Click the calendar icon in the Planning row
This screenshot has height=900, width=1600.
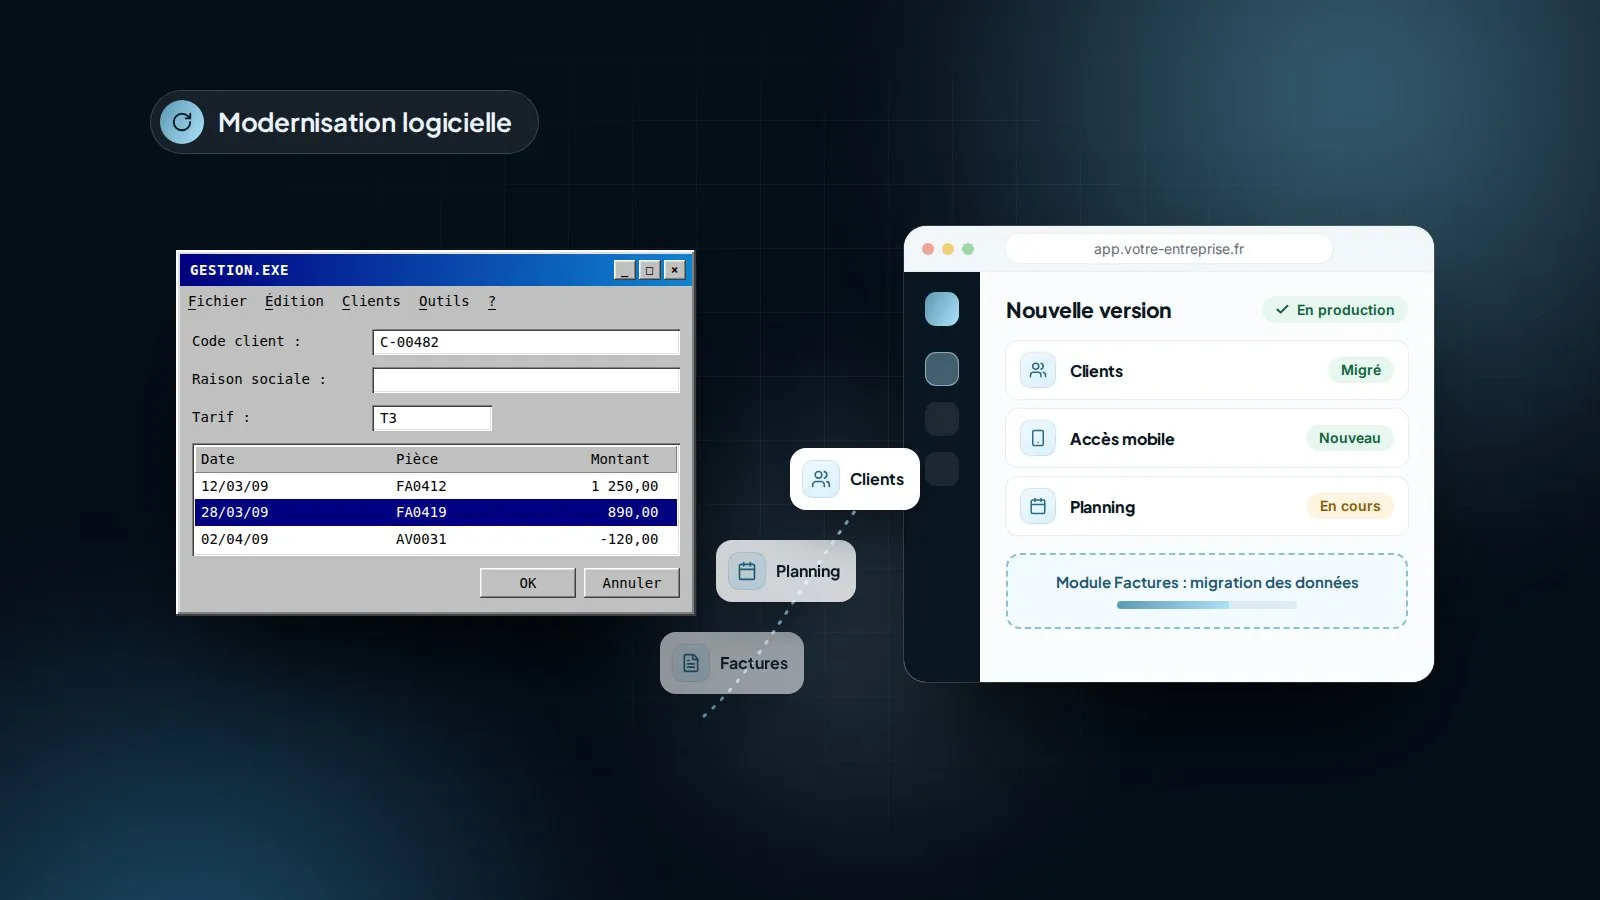point(1038,506)
